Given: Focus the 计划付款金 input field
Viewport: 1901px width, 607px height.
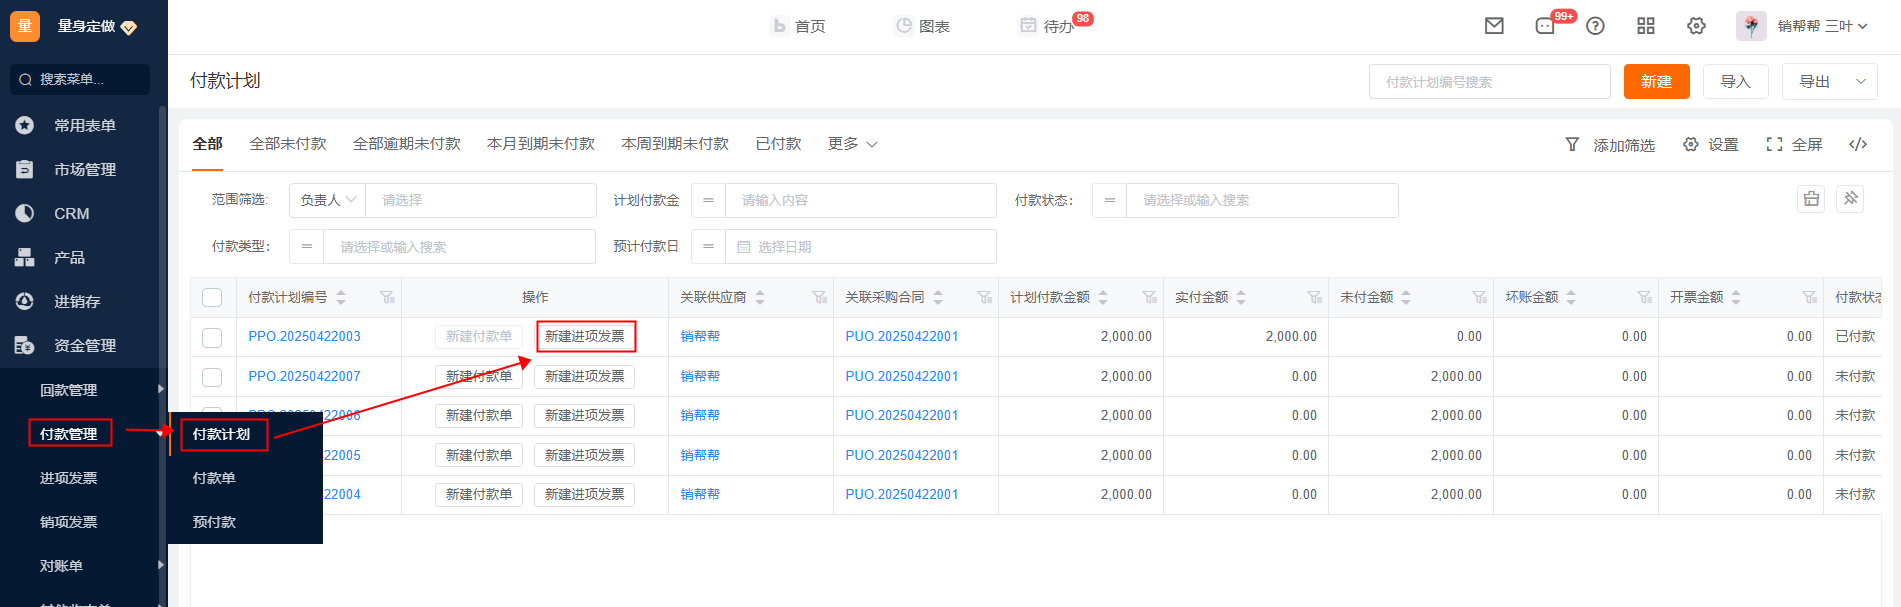Looking at the screenshot, I should coord(860,200).
